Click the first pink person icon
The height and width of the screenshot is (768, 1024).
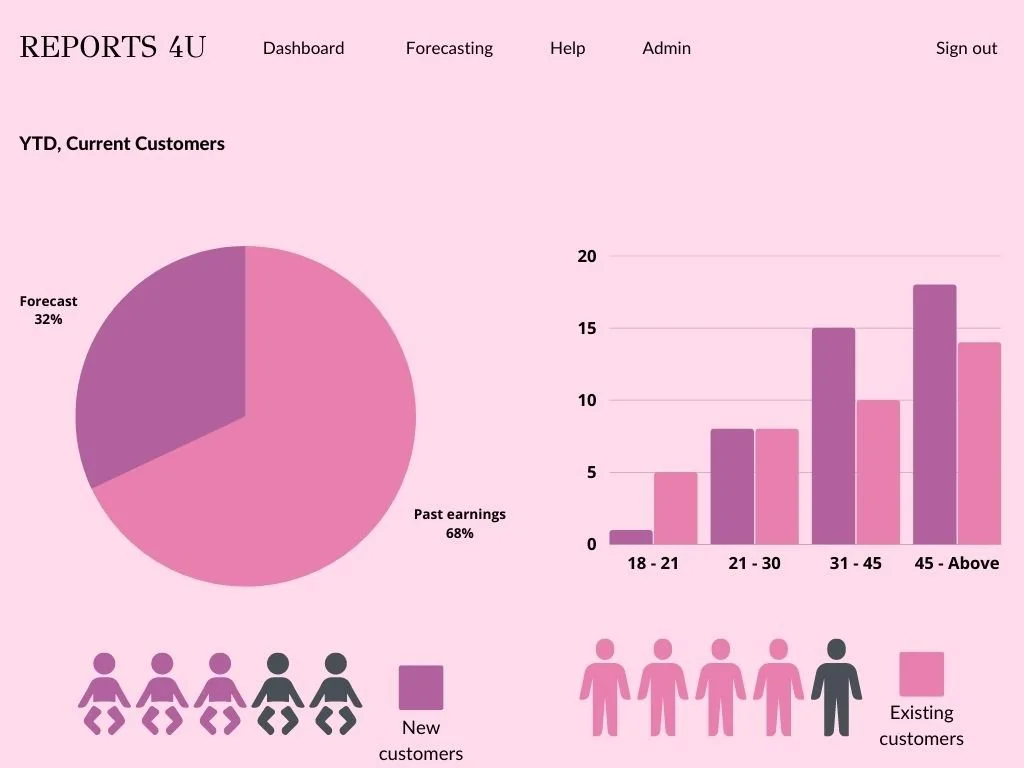coord(604,686)
